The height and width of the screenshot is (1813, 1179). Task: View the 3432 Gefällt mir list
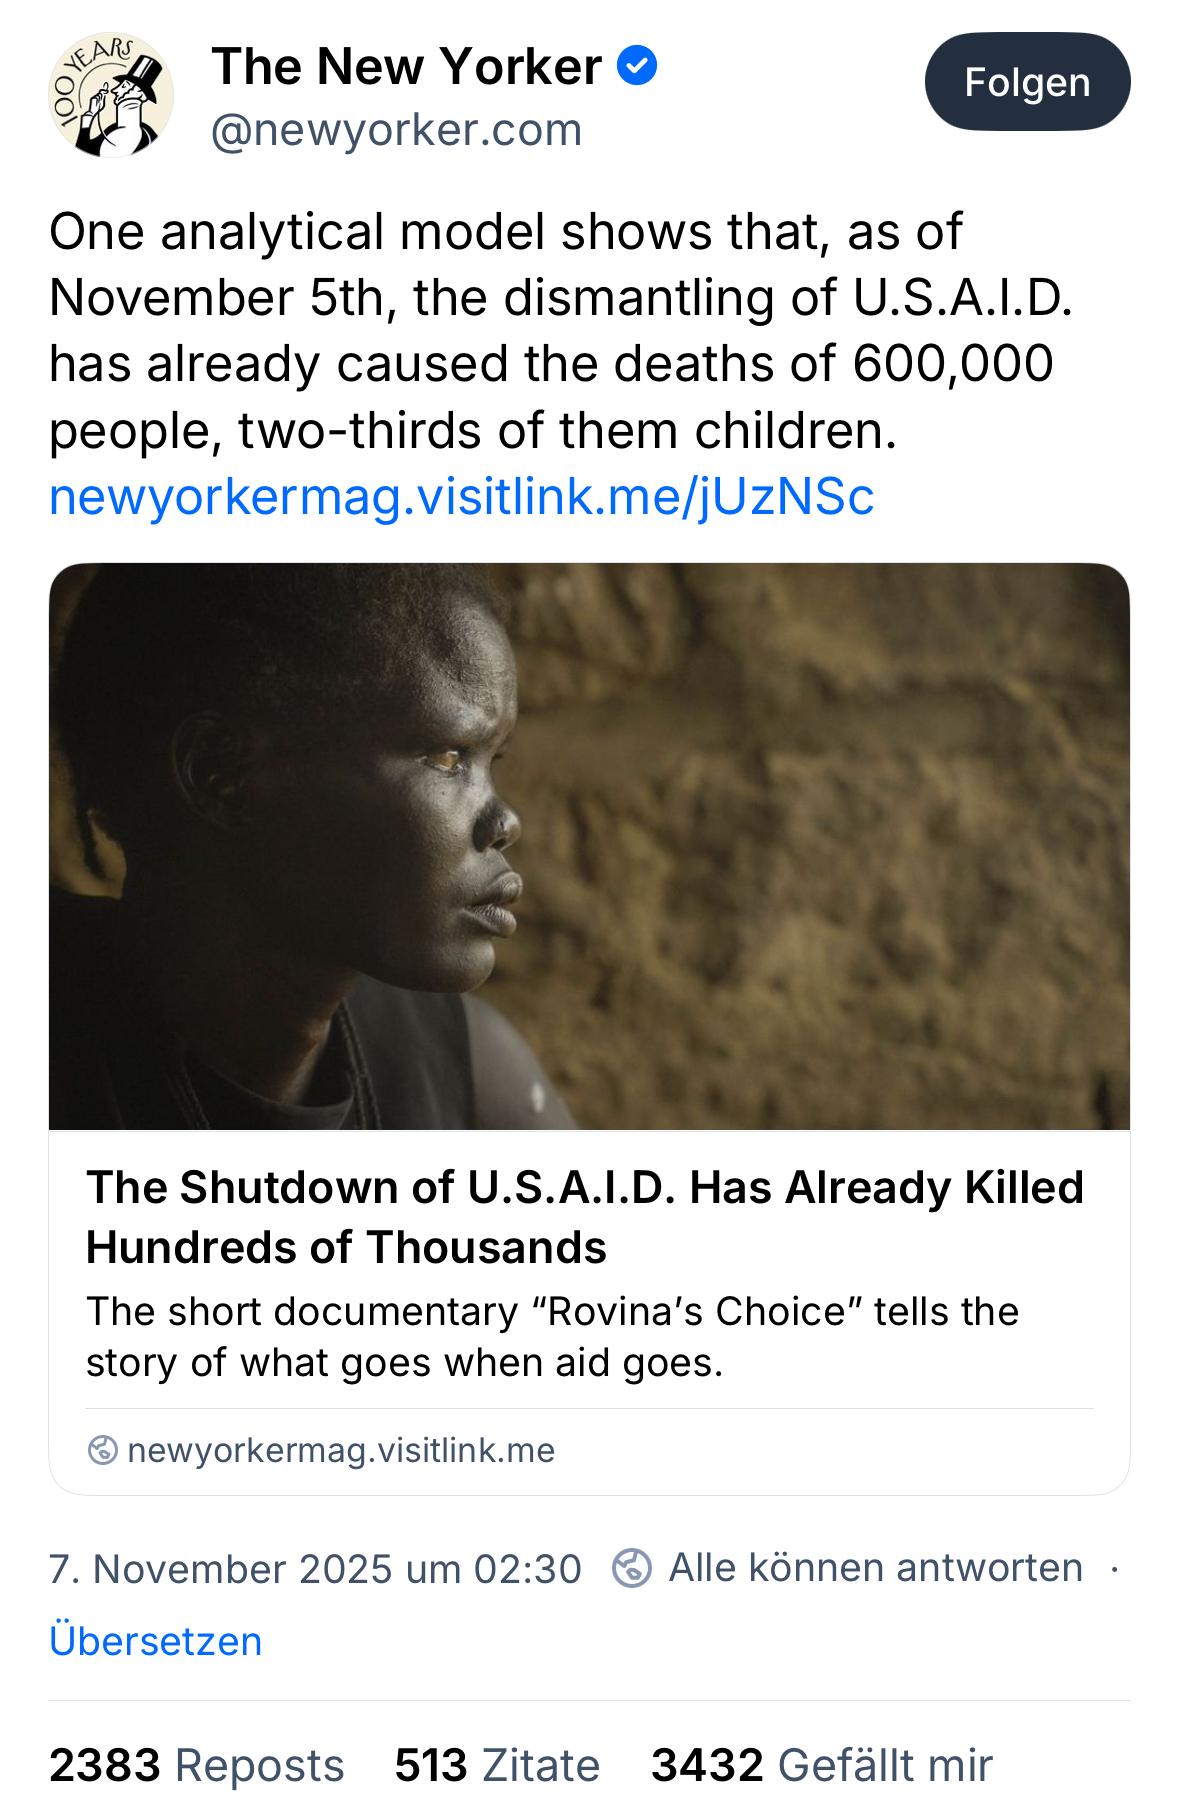coord(822,1765)
